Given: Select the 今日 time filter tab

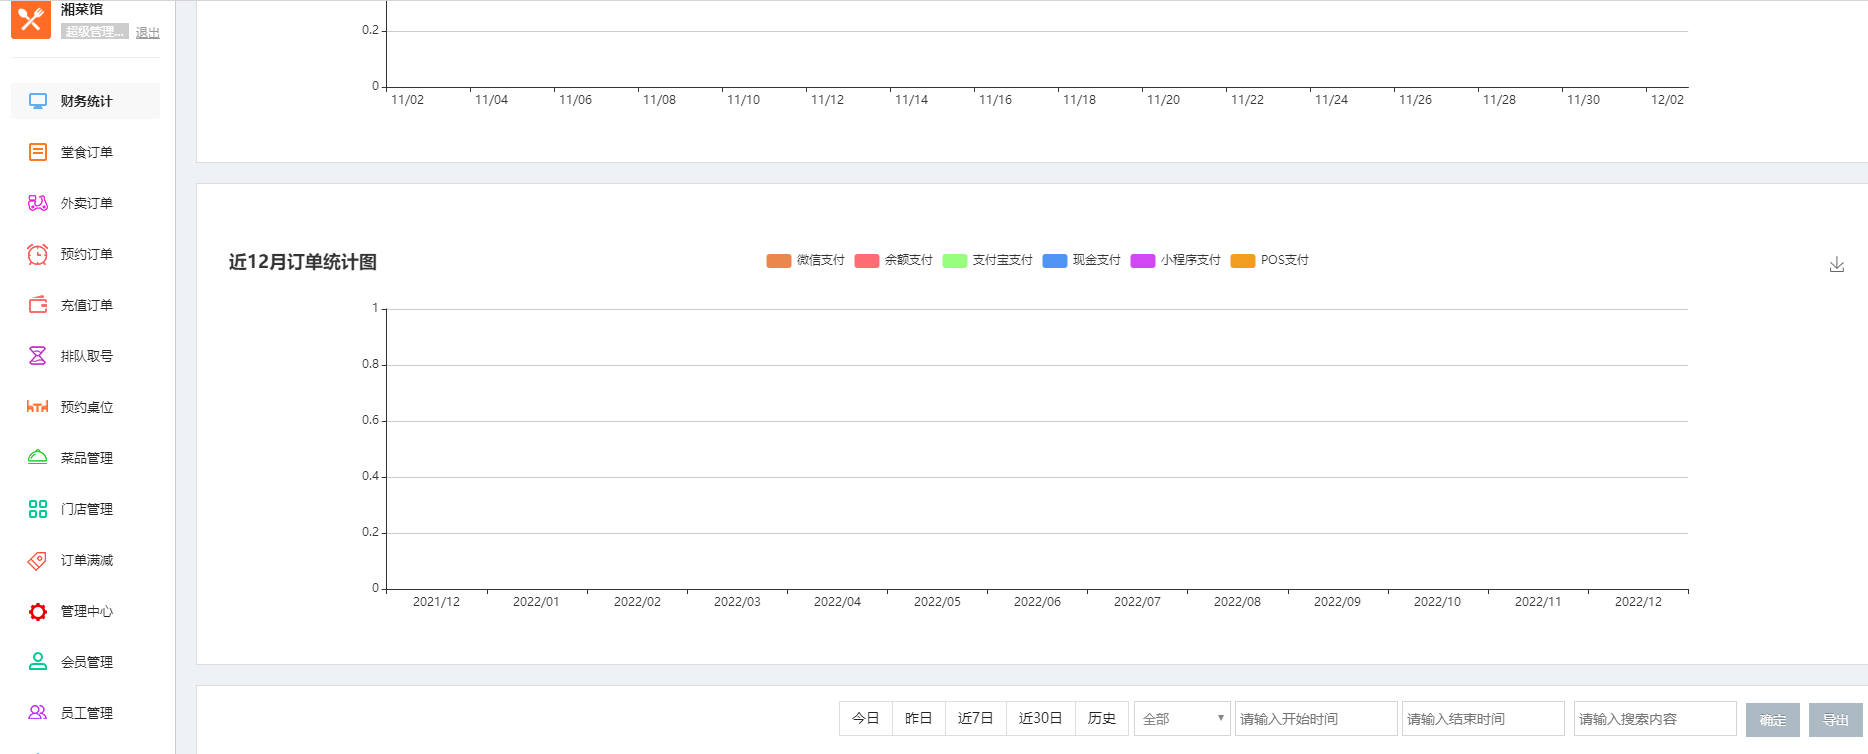Looking at the screenshot, I should tap(865, 718).
